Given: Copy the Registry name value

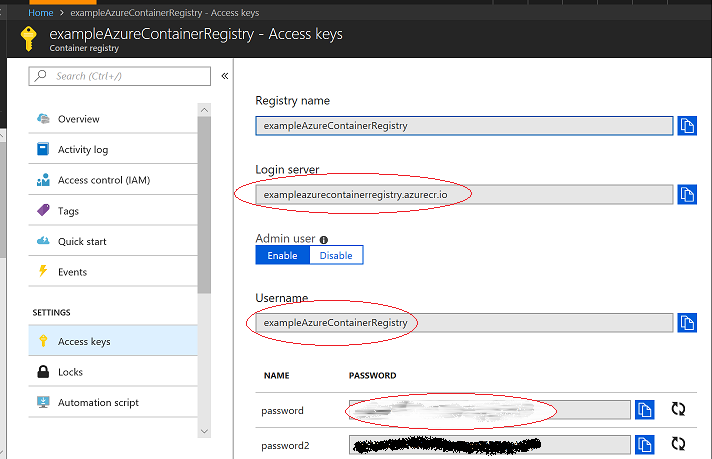Looking at the screenshot, I should [687, 126].
